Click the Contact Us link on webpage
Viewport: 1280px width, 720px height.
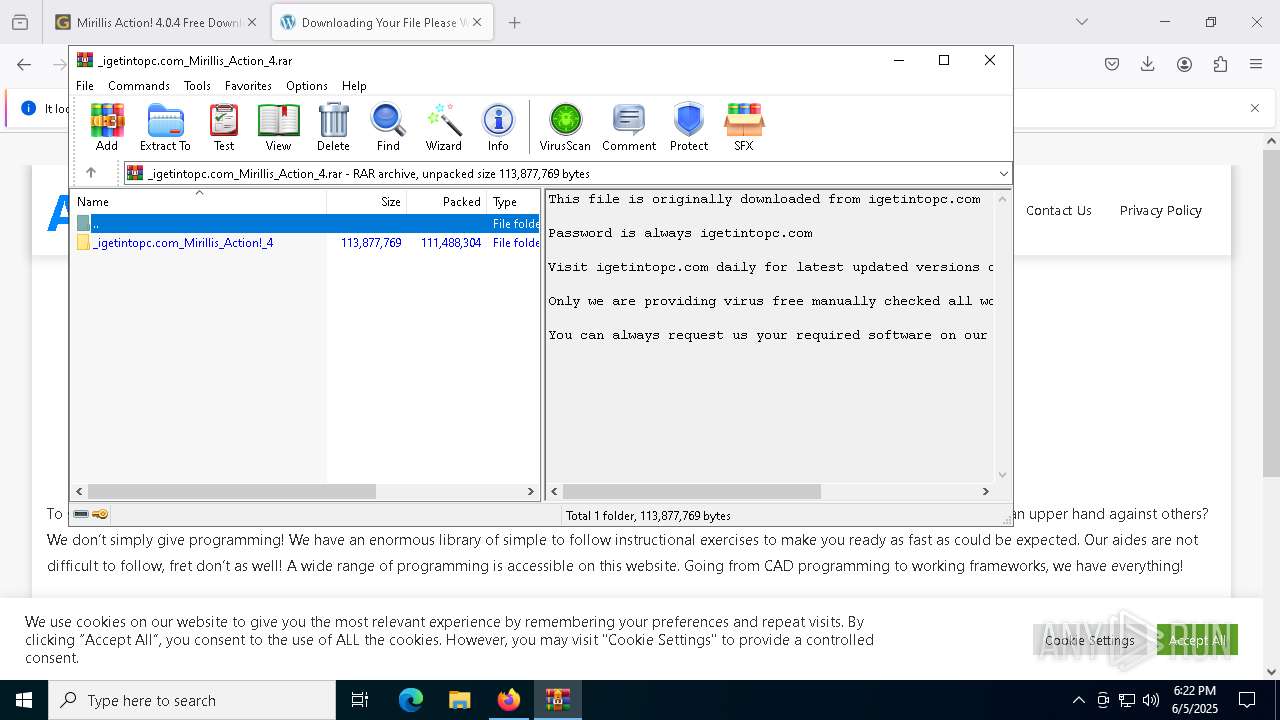click(1058, 210)
